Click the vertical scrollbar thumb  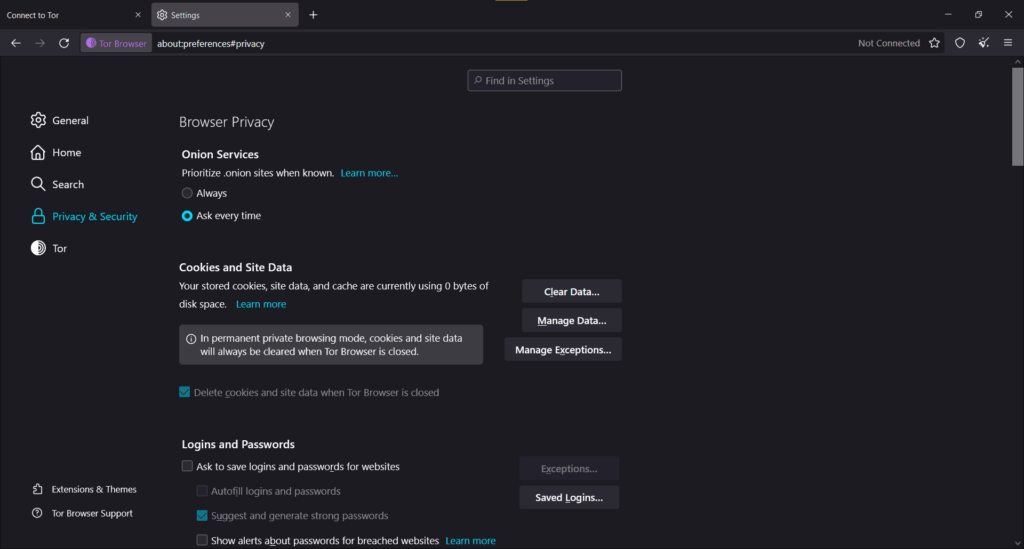coord(1017,116)
